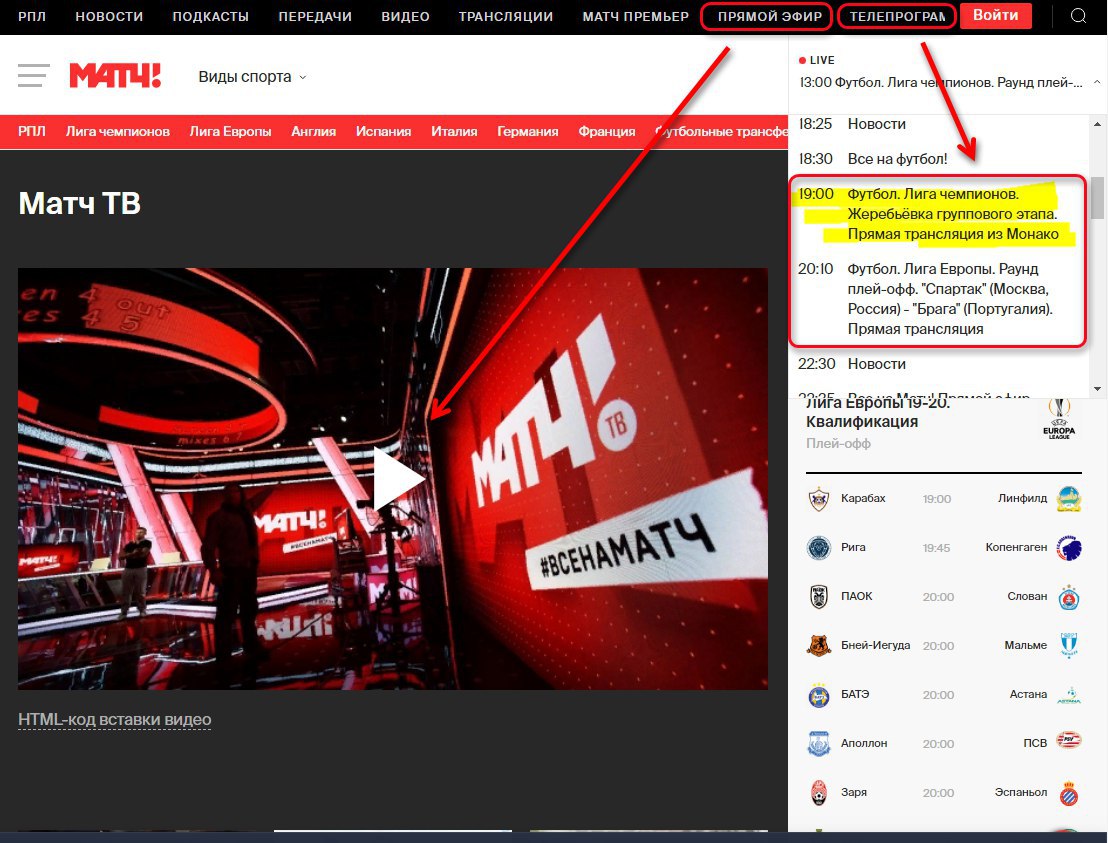The height and width of the screenshot is (843, 1108).
Task: Select the Лига Европы tab
Action: [230, 131]
